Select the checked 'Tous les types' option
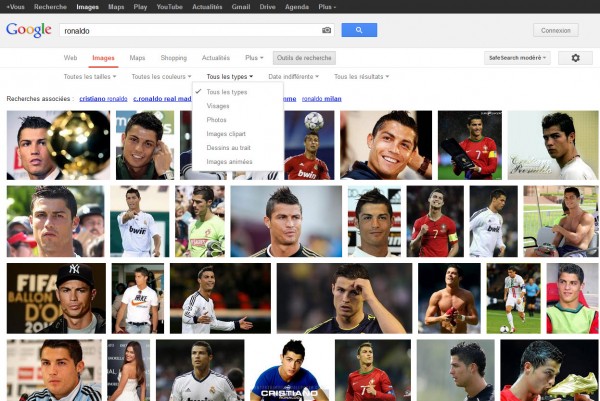This screenshot has width=600, height=401. pyautogui.click(x=226, y=92)
